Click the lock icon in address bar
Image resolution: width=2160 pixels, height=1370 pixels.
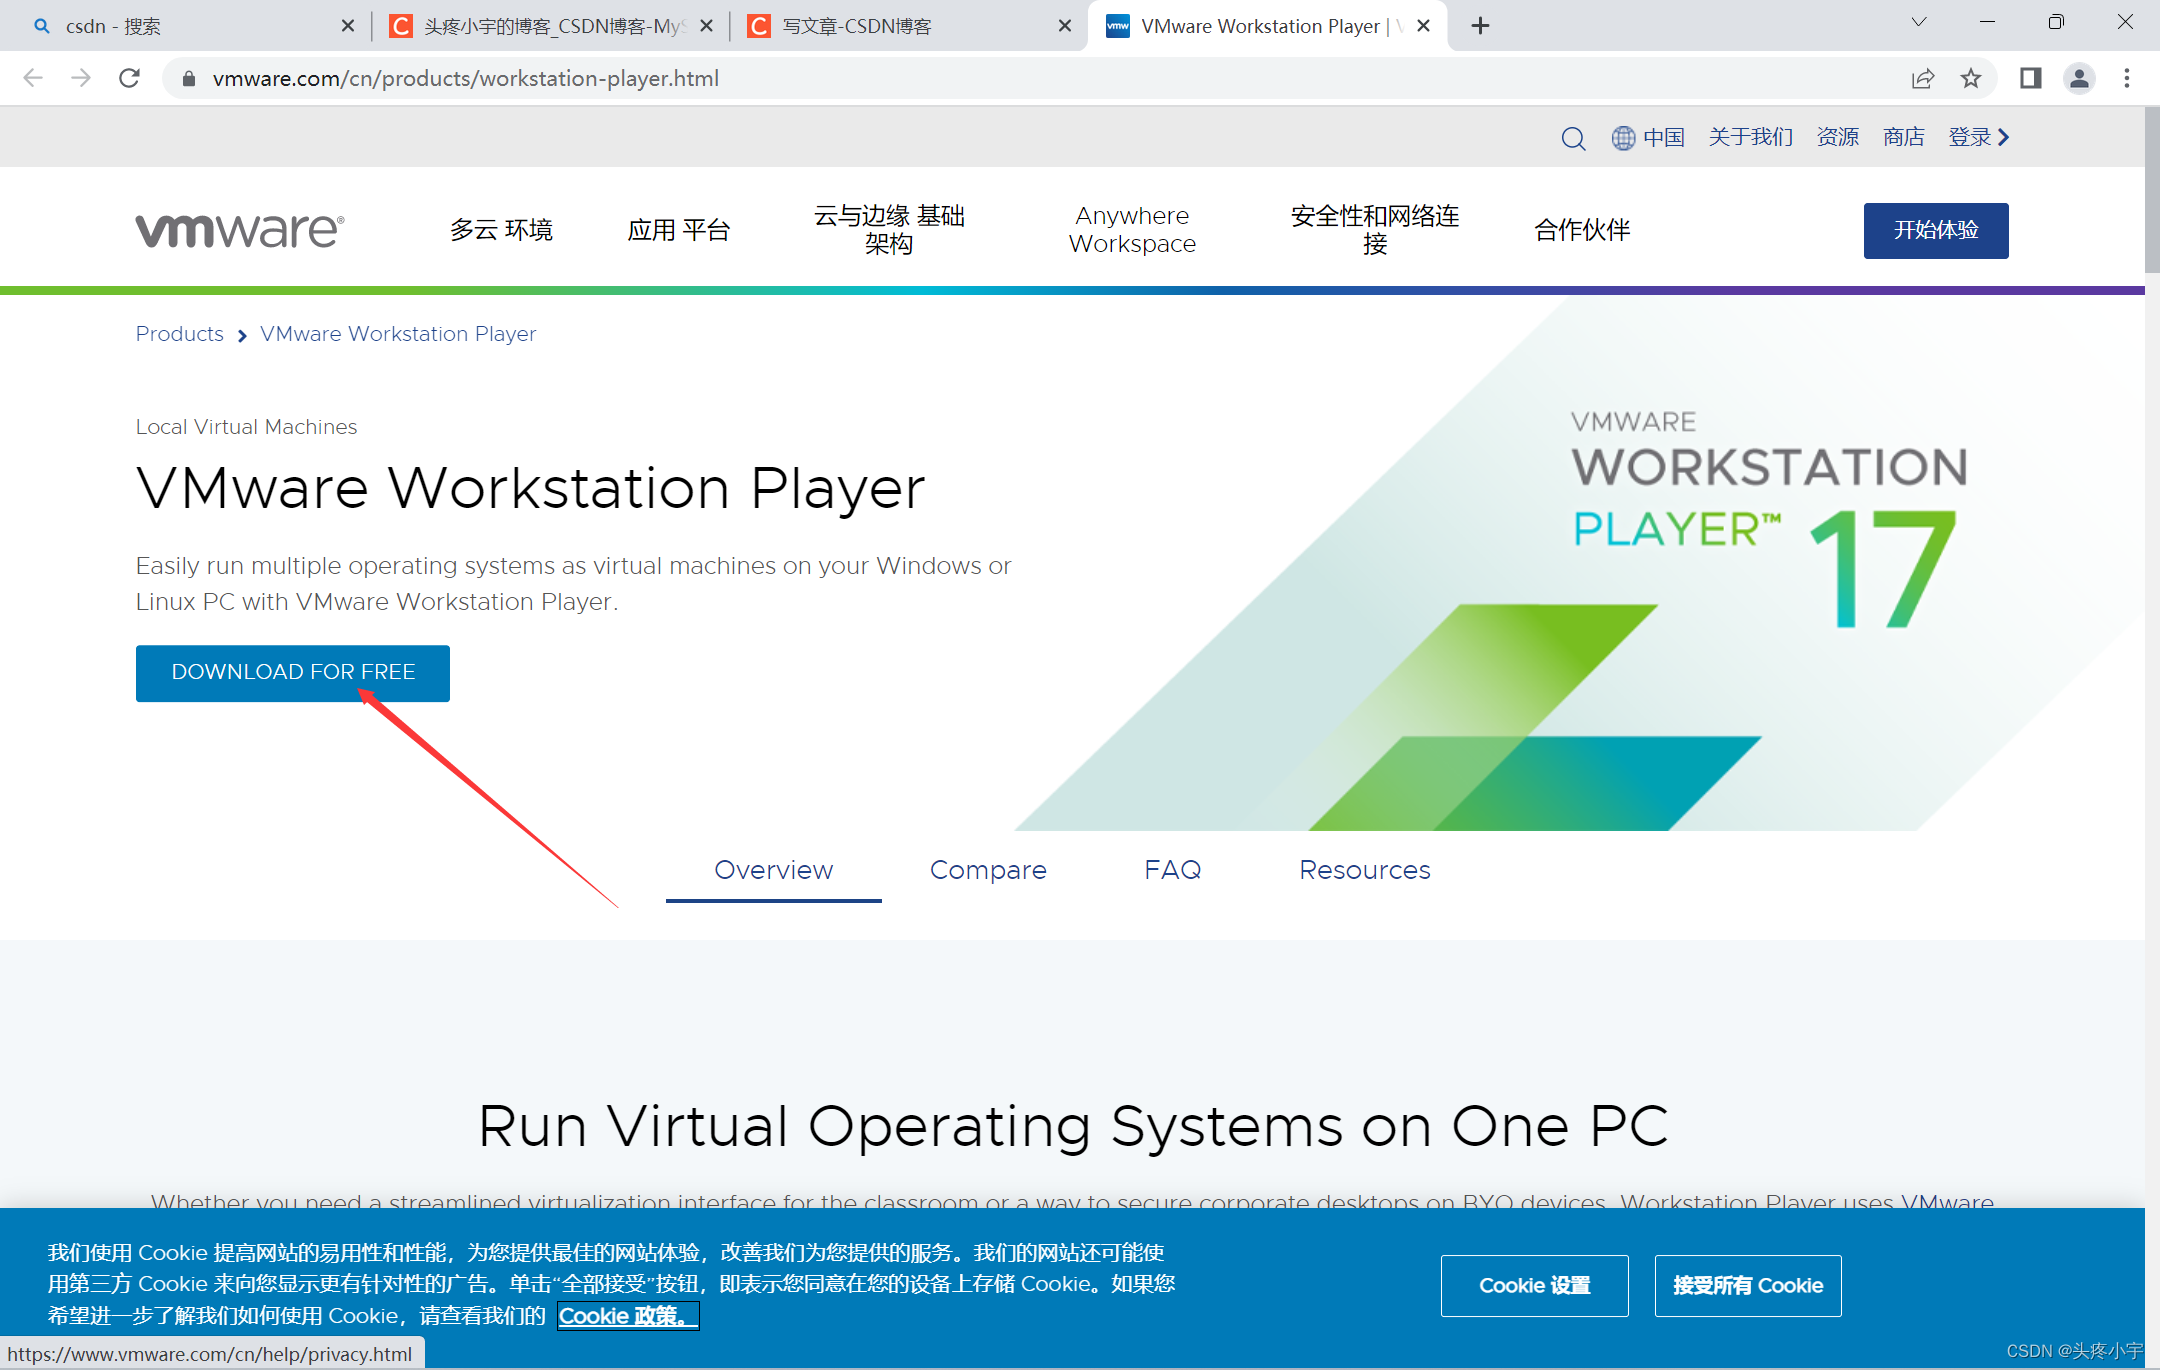188,78
